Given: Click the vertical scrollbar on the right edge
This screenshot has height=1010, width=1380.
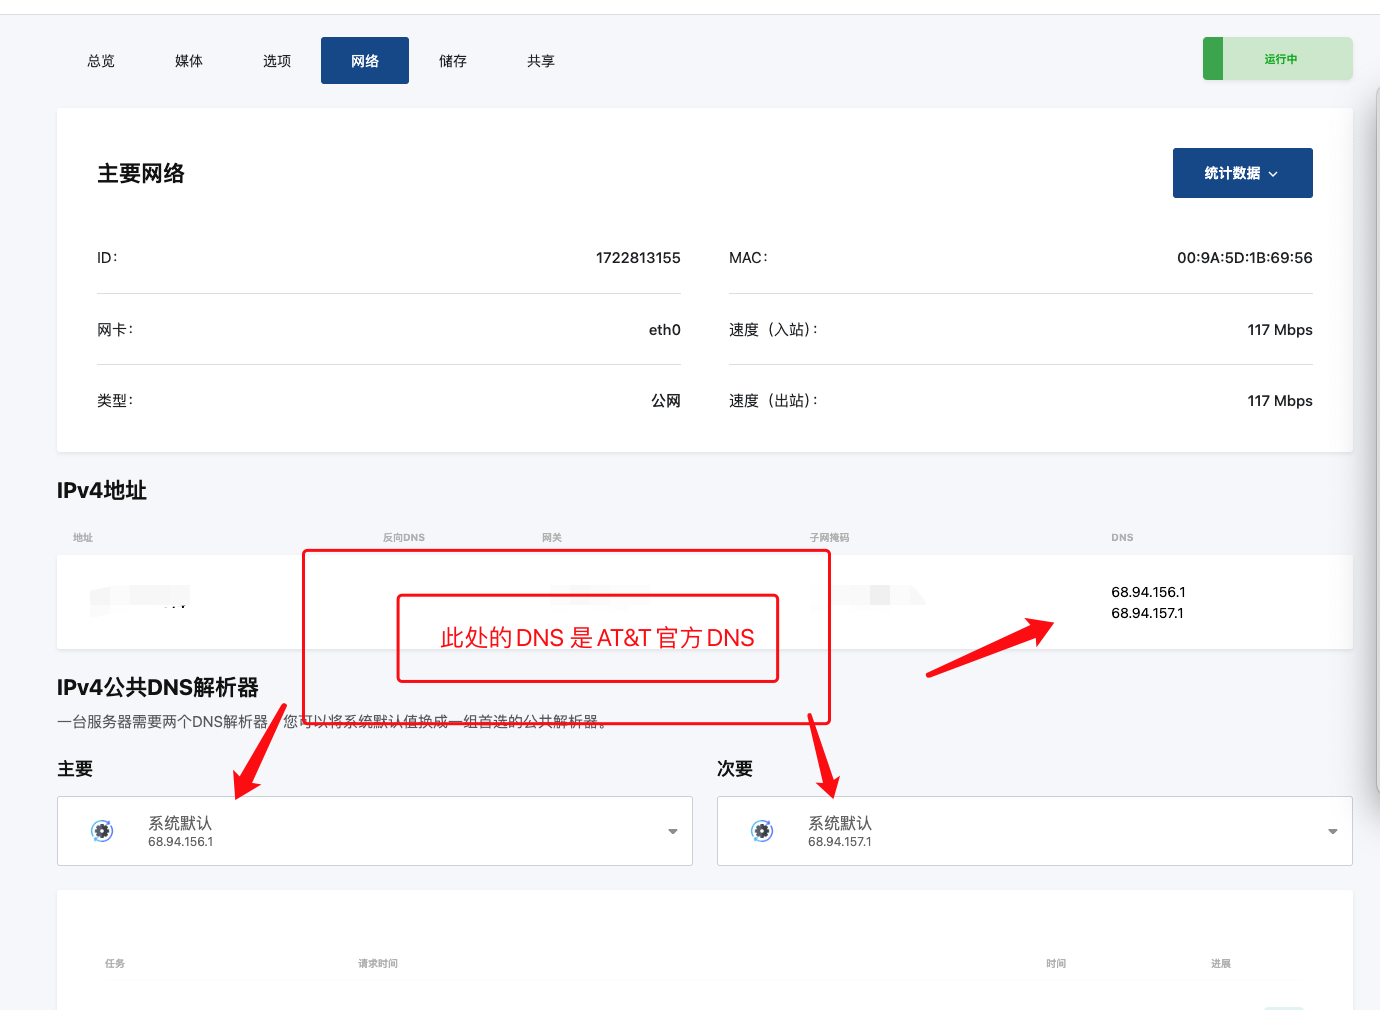Looking at the screenshot, I should [1377, 440].
